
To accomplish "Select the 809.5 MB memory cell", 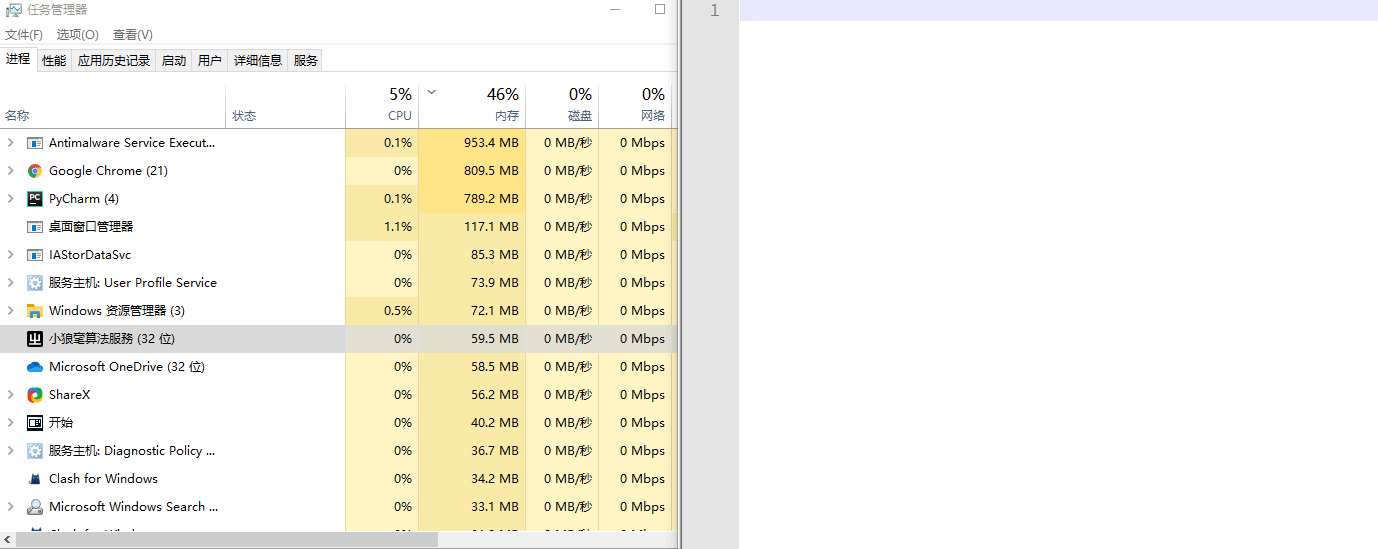I will 472,171.
